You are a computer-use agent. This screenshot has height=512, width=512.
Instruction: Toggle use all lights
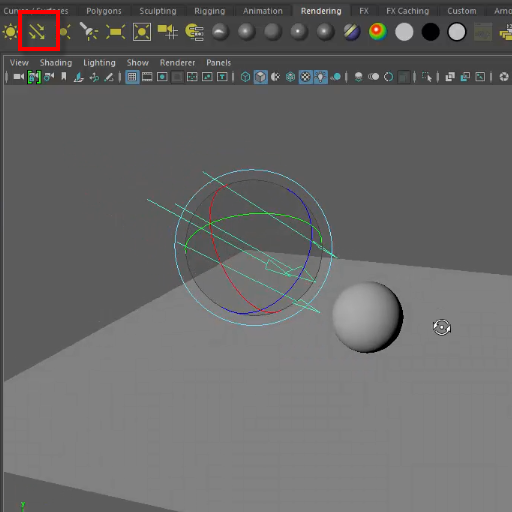click(x=321, y=77)
